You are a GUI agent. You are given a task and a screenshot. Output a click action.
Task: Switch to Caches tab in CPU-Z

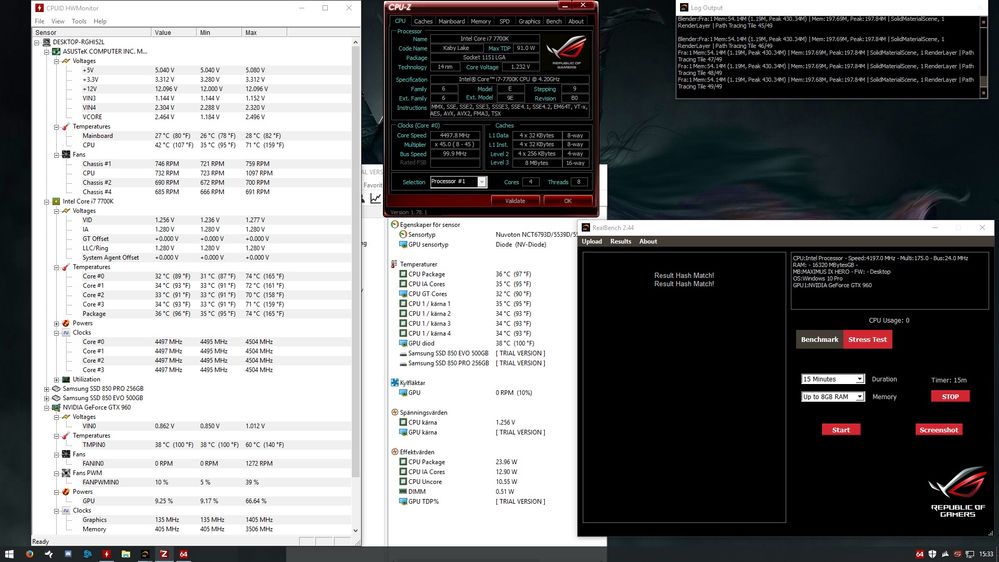423,21
